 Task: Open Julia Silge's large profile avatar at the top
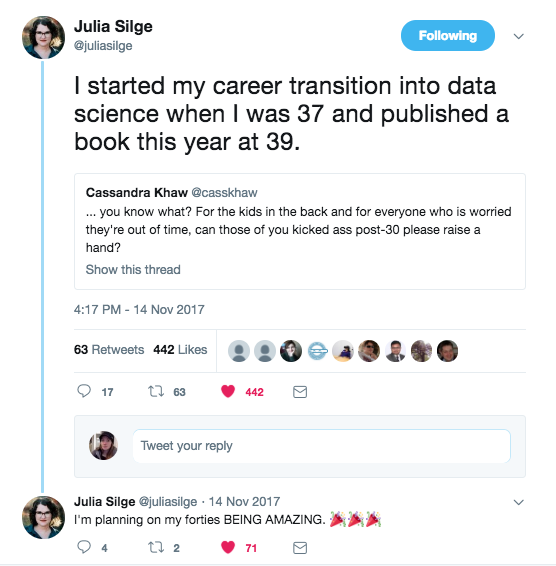(43, 37)
